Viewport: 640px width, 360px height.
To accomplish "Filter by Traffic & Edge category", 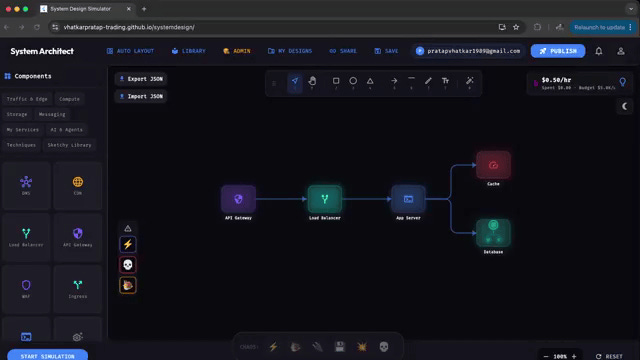I will (x=27, y=99).
